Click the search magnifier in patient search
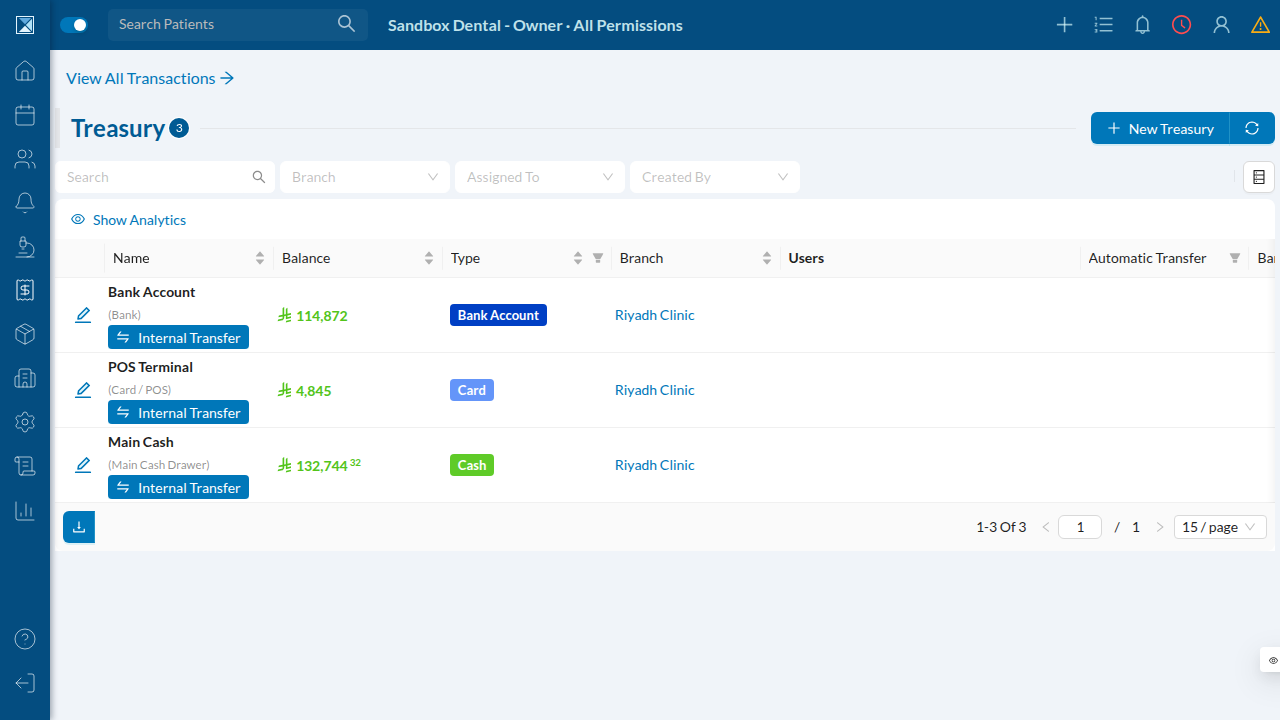 point(346,24)
